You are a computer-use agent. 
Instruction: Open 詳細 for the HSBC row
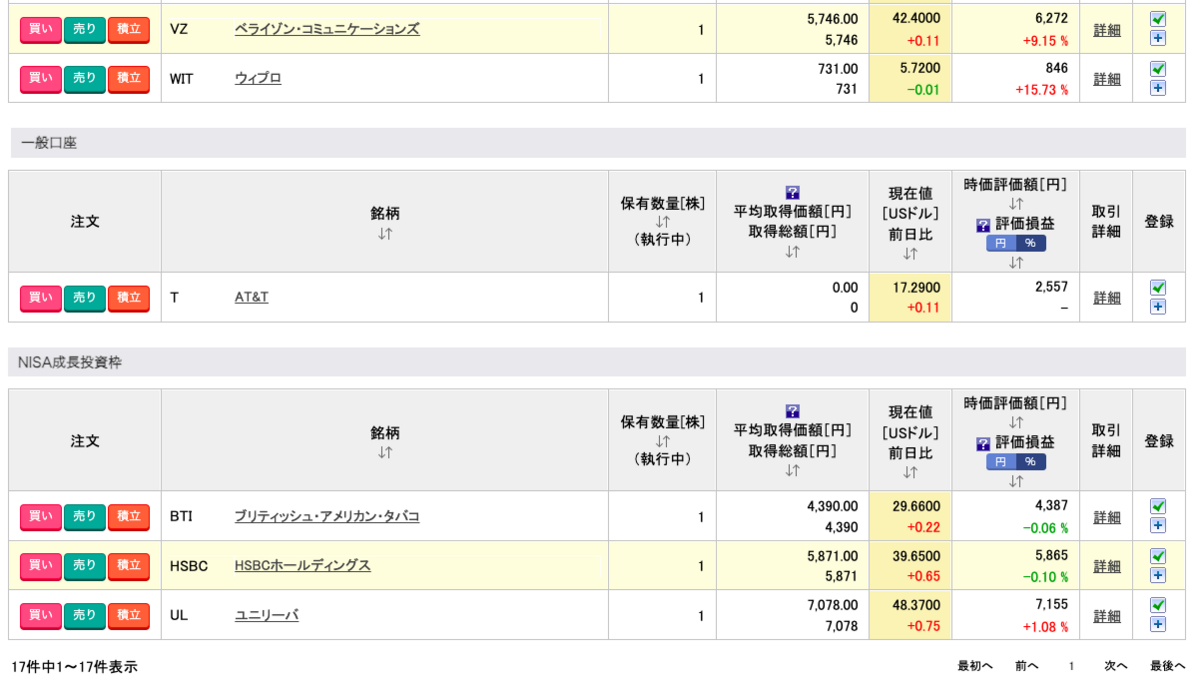tap(1107, 566)
